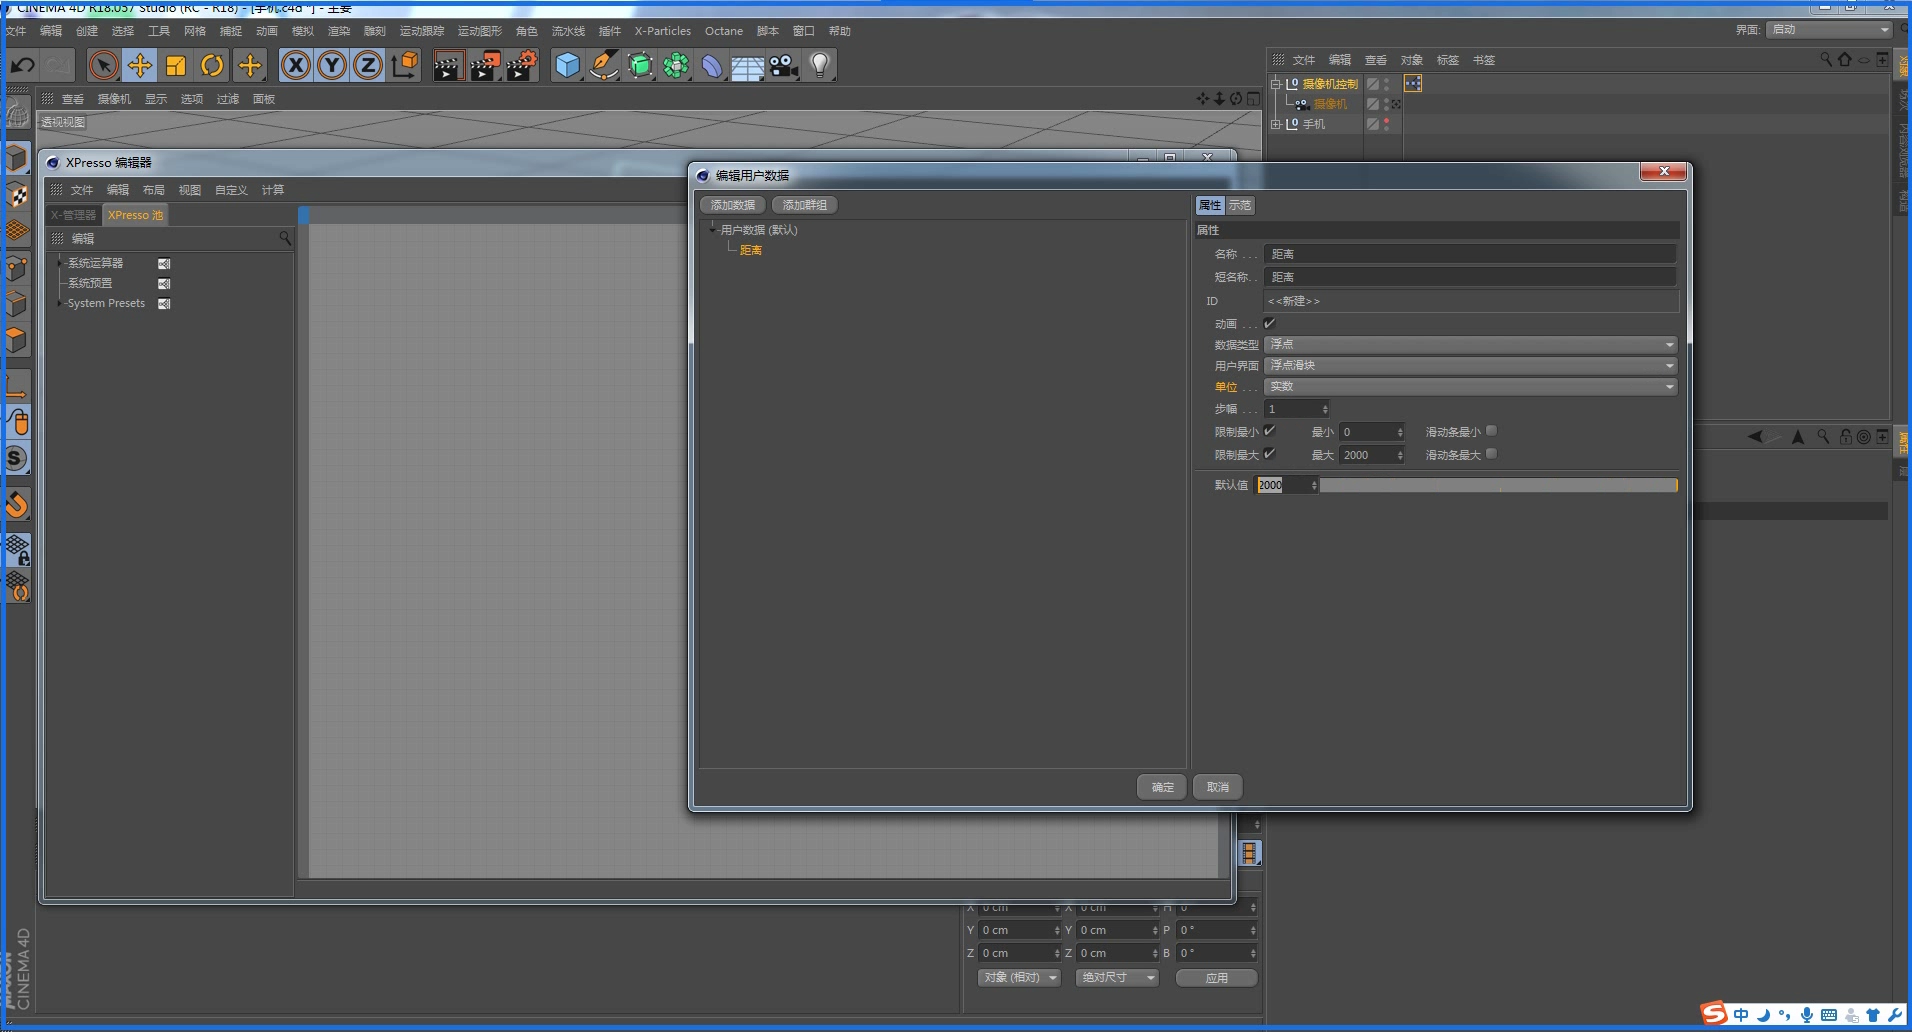
Task: Click the Undo arrow icon
Action: pyautogui.click(x=23, y=66)
